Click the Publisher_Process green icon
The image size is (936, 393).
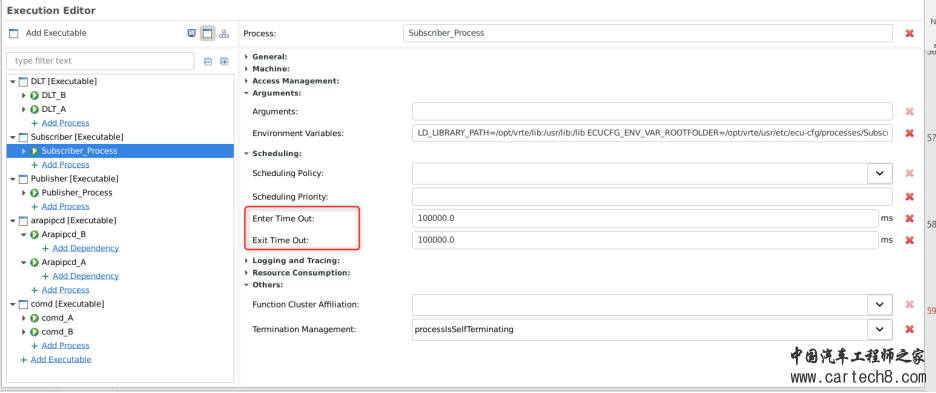point(35,193)
